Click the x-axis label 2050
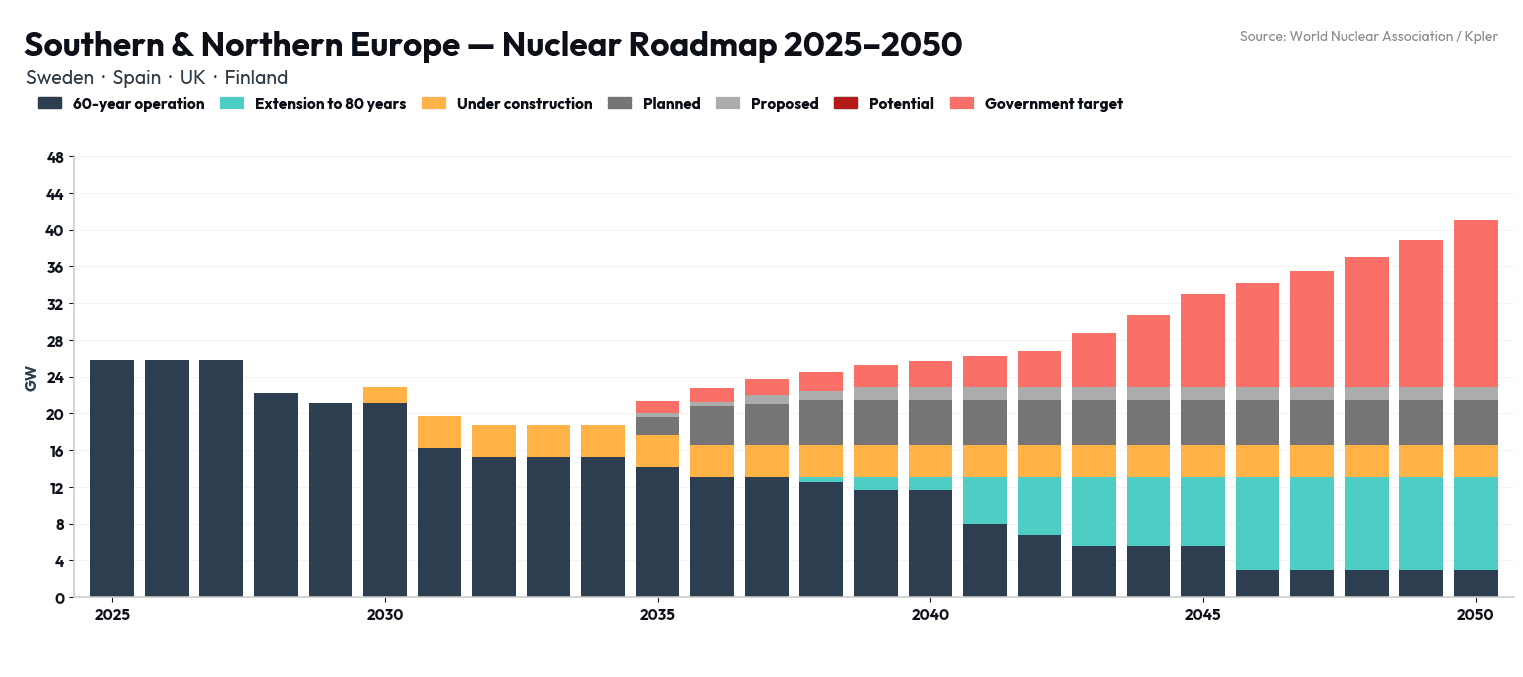This screenshot has height=677, width=1523. pyautogui.click(x=1476, y=615)
